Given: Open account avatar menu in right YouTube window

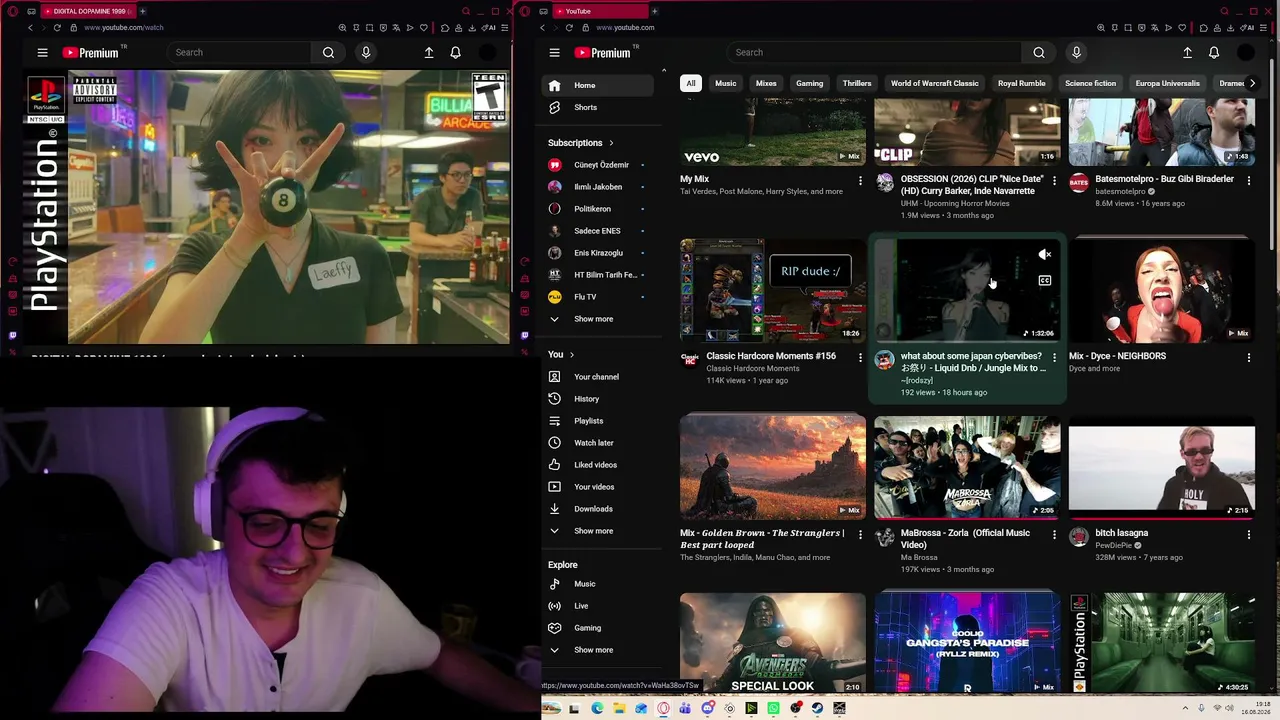Looking at the screenshot, I should (x=1246, y=52).
